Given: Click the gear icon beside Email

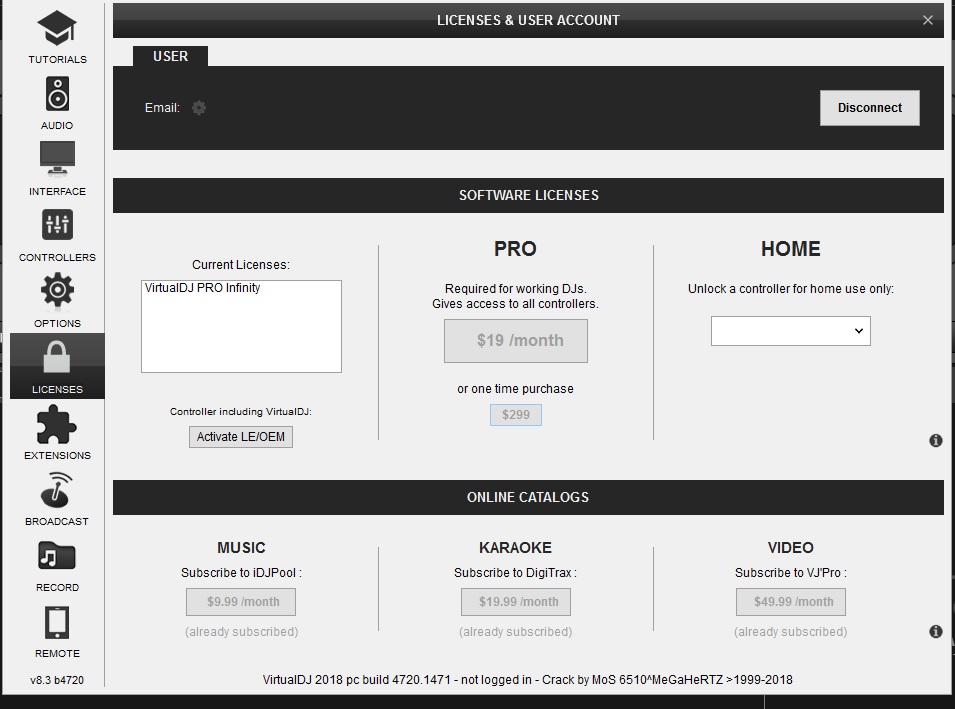Looking at the screenshot, I should tap(199, 108).
